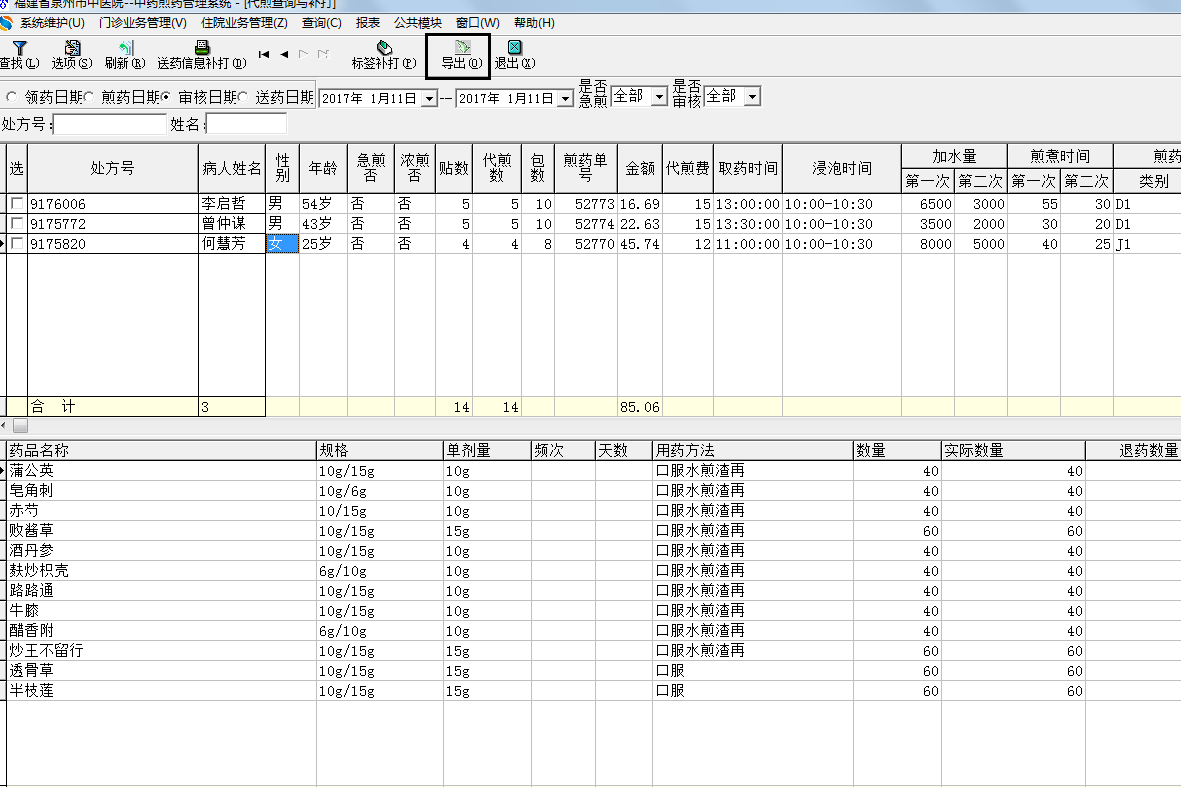Click the 退出 (Exit) icon
Image resolution: width=1181 pixels, height=787 pixels.
coord(514,48)
